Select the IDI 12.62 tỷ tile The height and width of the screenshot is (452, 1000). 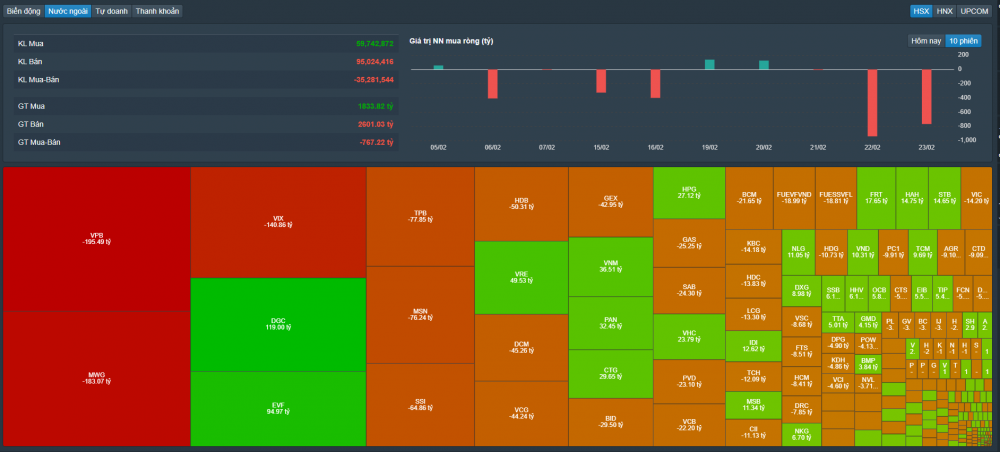pos(753,346)
